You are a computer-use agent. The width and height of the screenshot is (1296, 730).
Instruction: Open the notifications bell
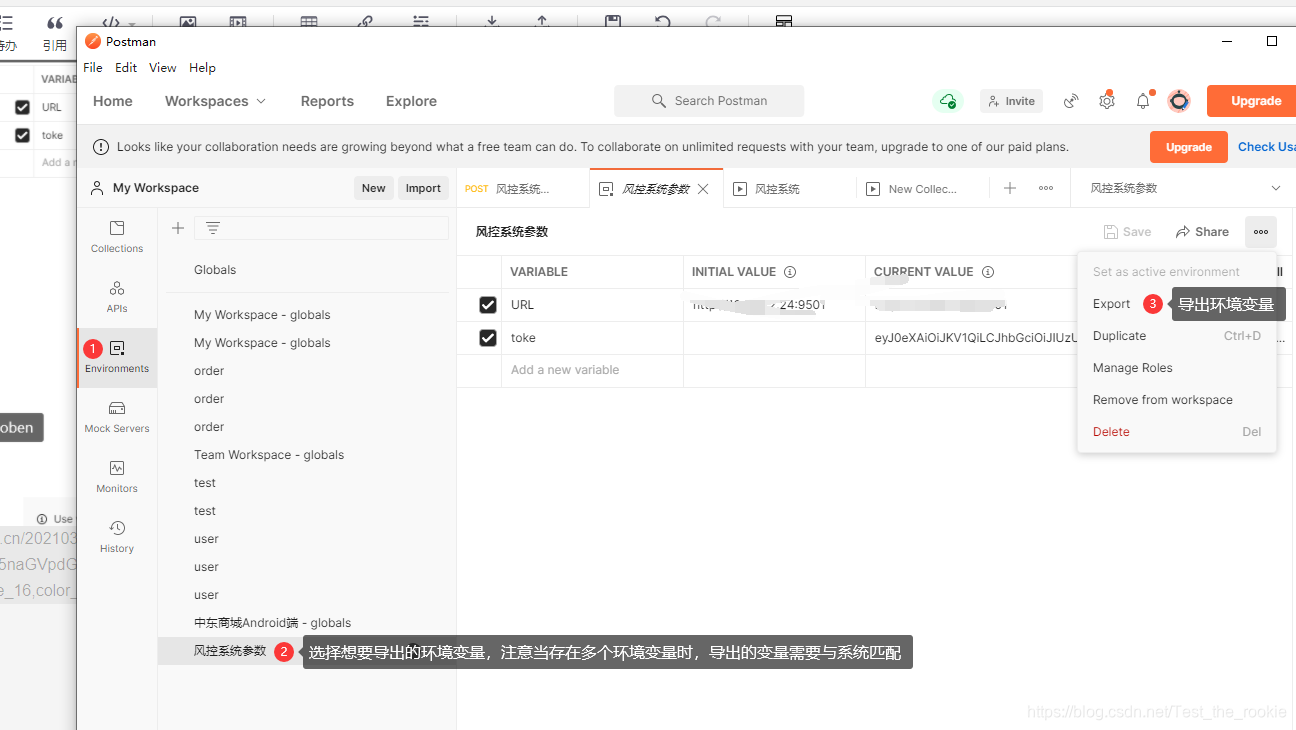[1143, 101]
